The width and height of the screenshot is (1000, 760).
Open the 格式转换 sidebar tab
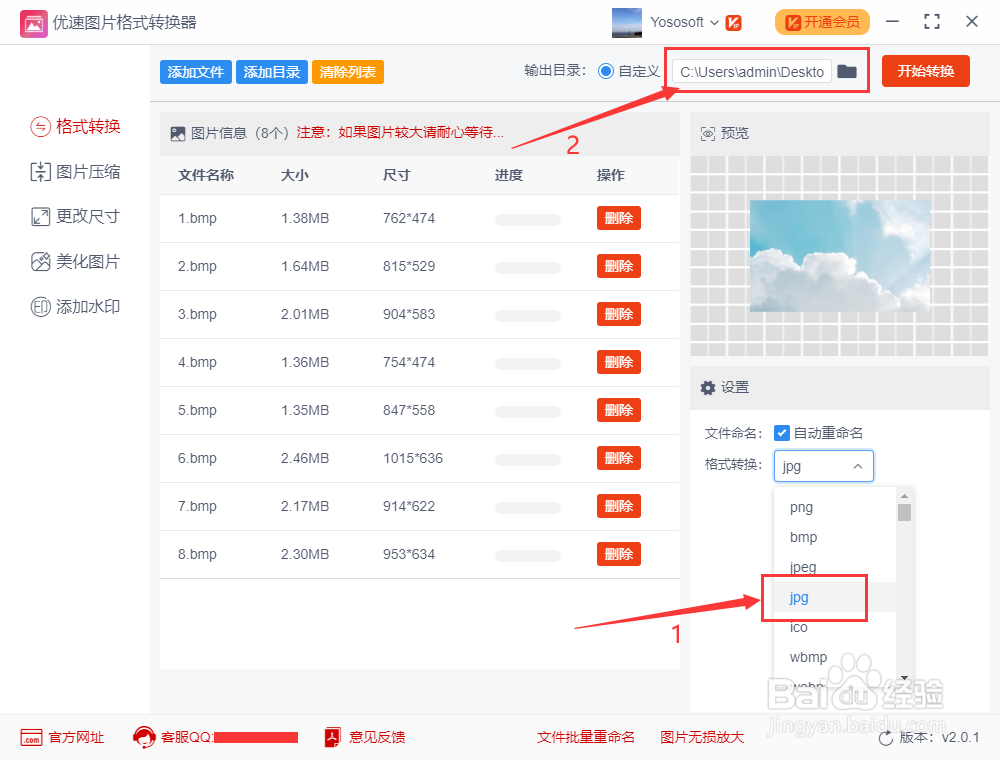[75, 126]
